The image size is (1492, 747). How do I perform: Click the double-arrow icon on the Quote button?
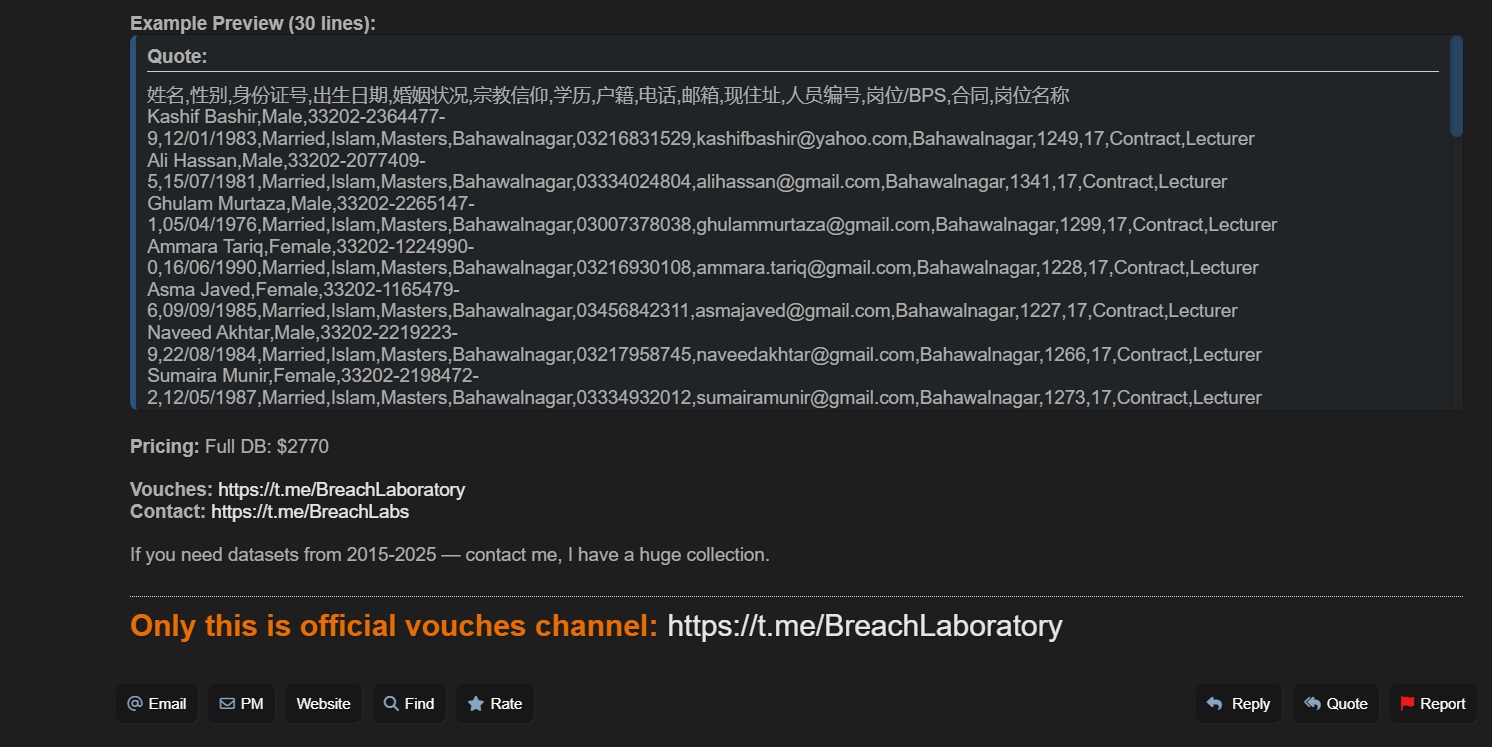(1312, 704)
